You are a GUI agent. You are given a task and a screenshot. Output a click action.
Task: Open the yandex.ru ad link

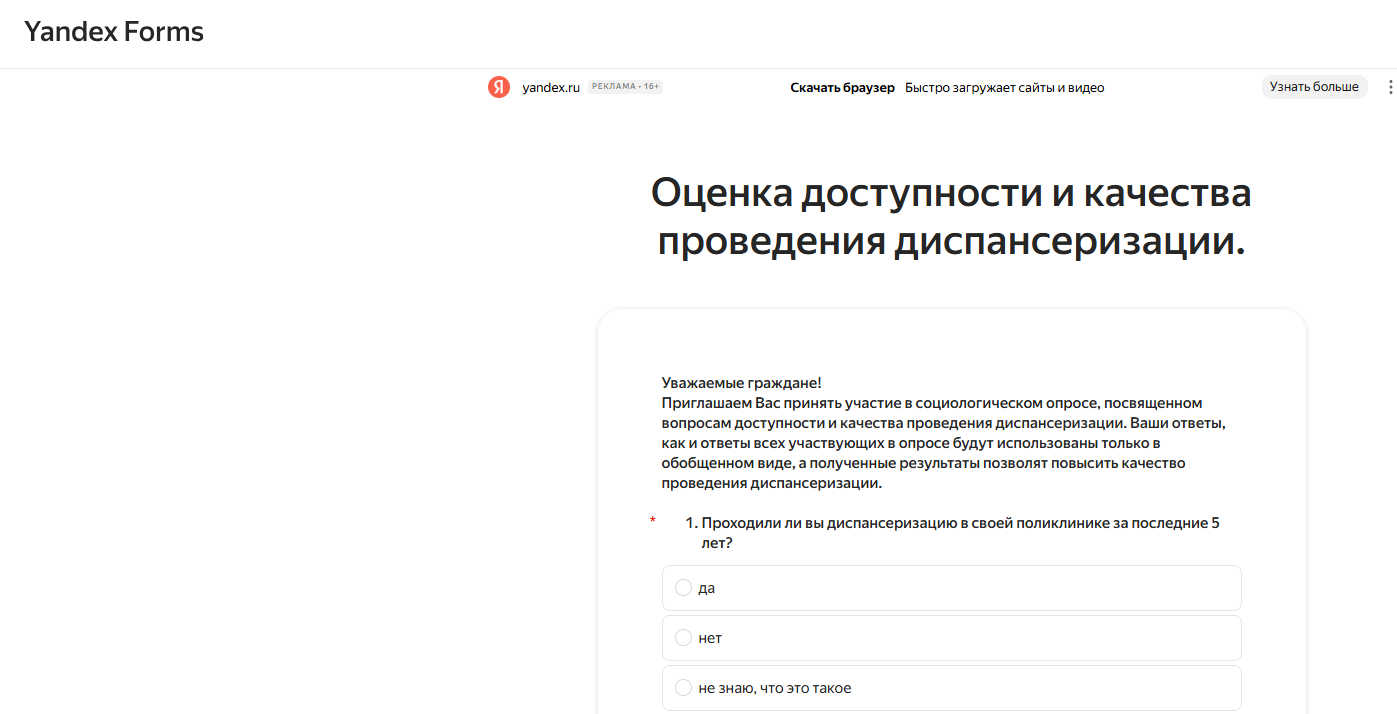551,87
